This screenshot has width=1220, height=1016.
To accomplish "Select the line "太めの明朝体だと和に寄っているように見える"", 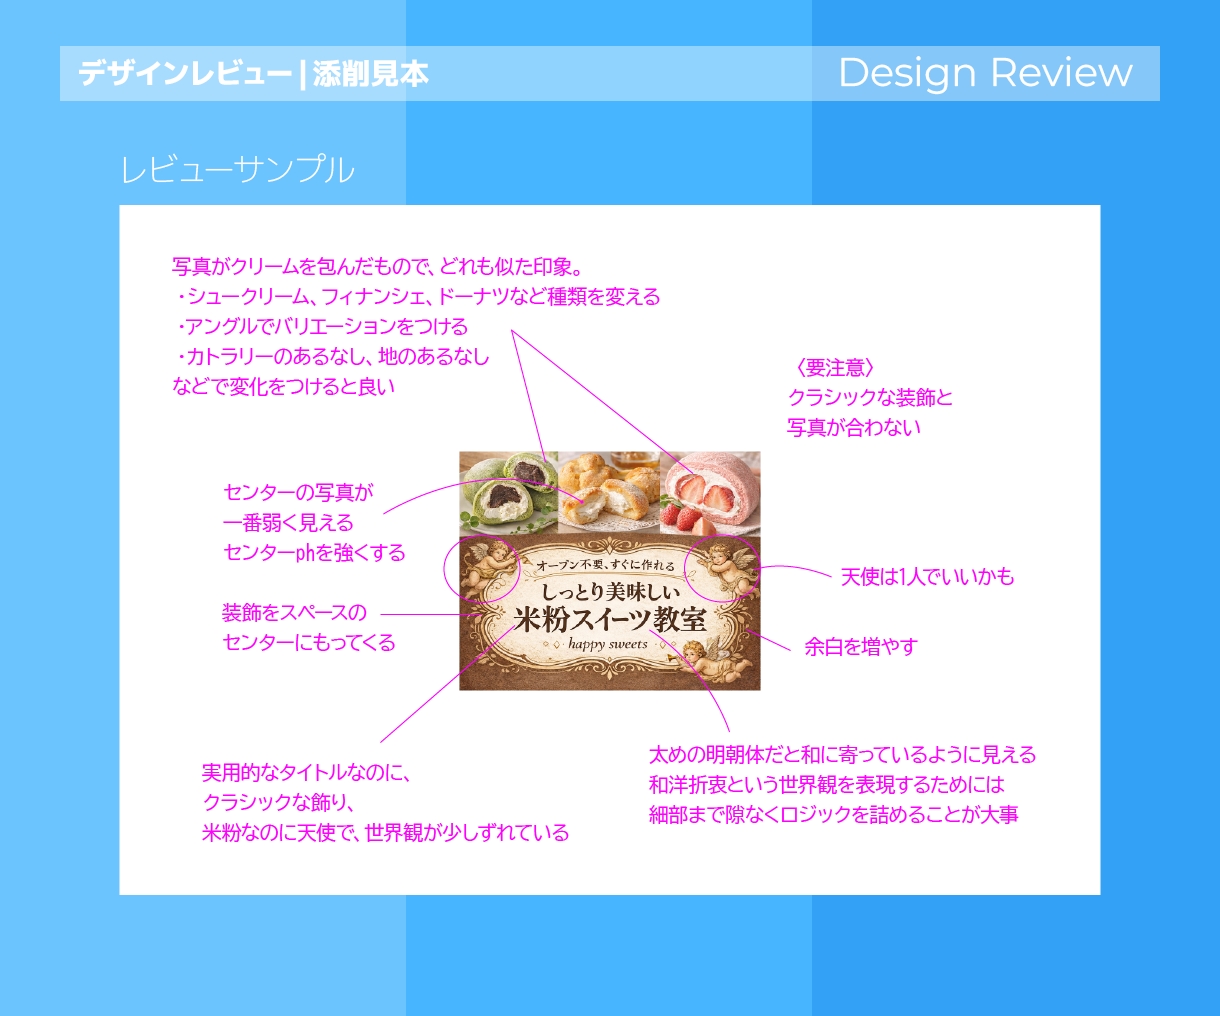I will click(843, 755).
